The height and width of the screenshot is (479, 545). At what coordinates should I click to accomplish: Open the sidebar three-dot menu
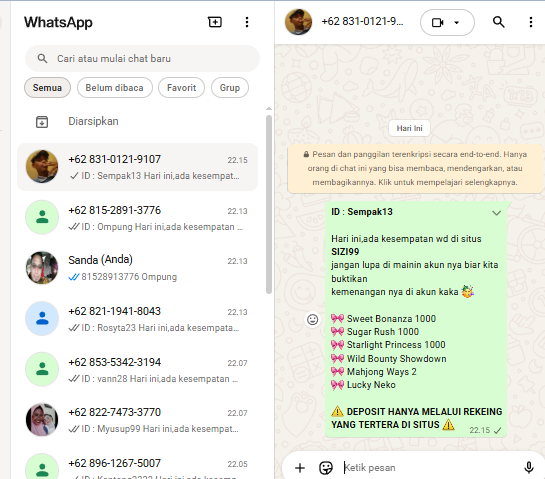(x=247, y=22)
